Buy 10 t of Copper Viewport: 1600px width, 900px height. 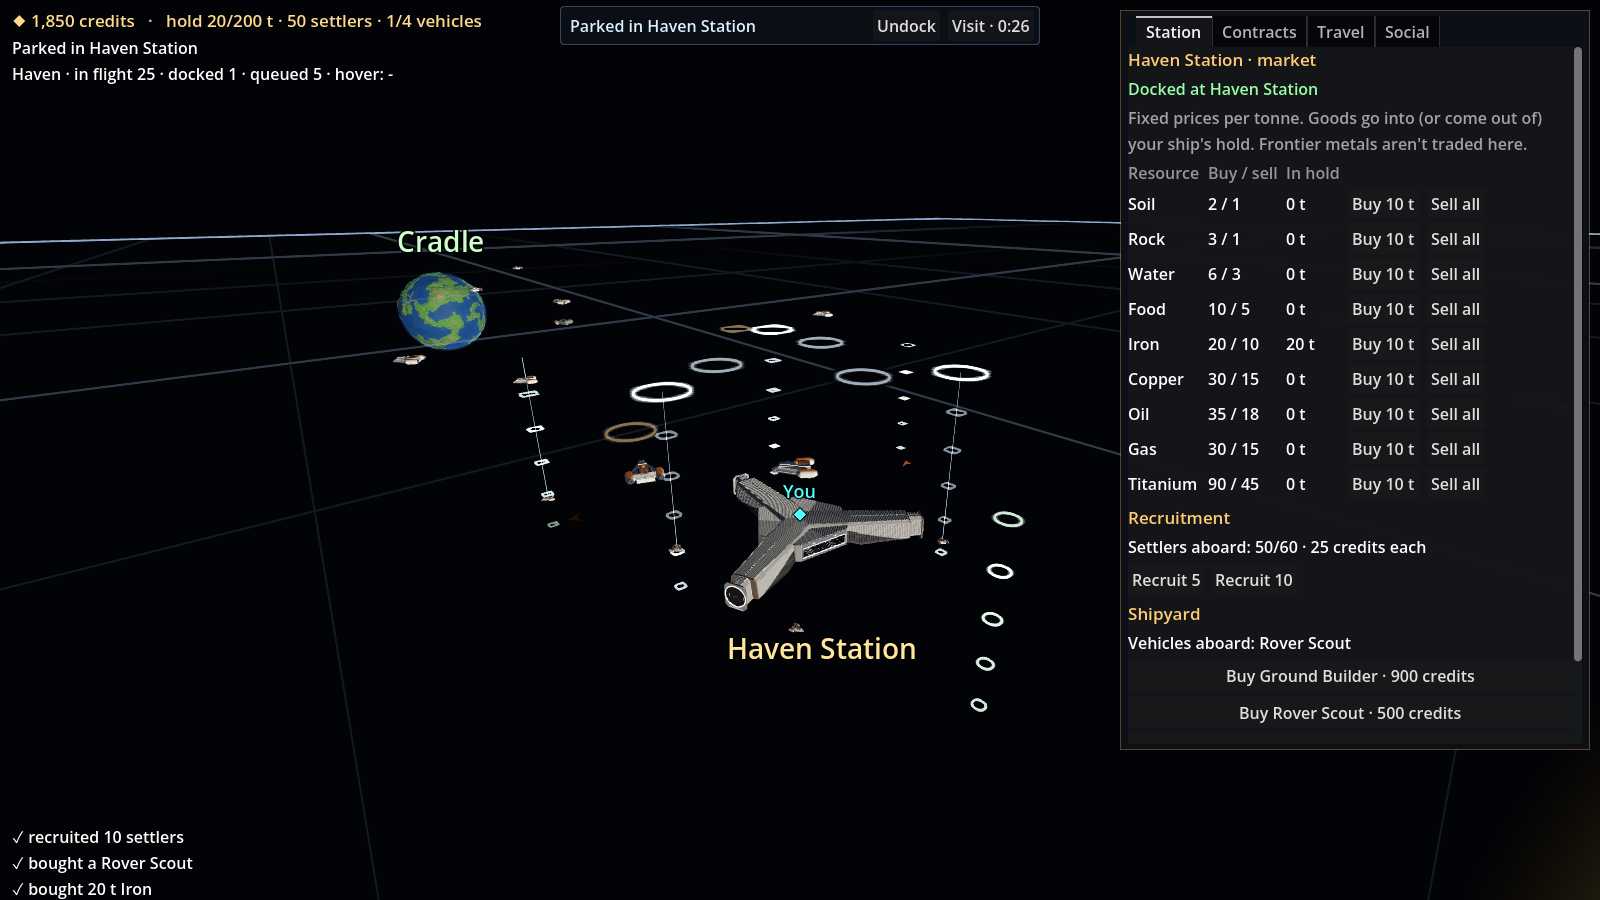[x=1383, y=379]
